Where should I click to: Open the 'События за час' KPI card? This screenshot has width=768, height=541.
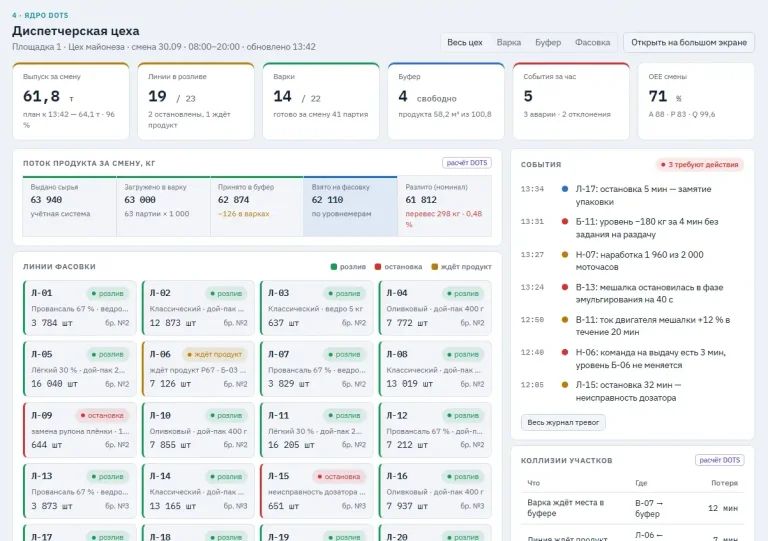click(x=571, y=101)
